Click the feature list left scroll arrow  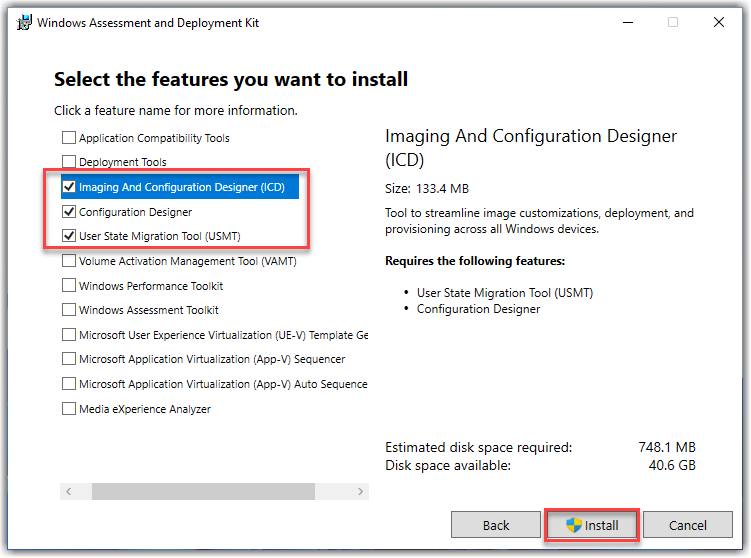[x=68, y=491]
